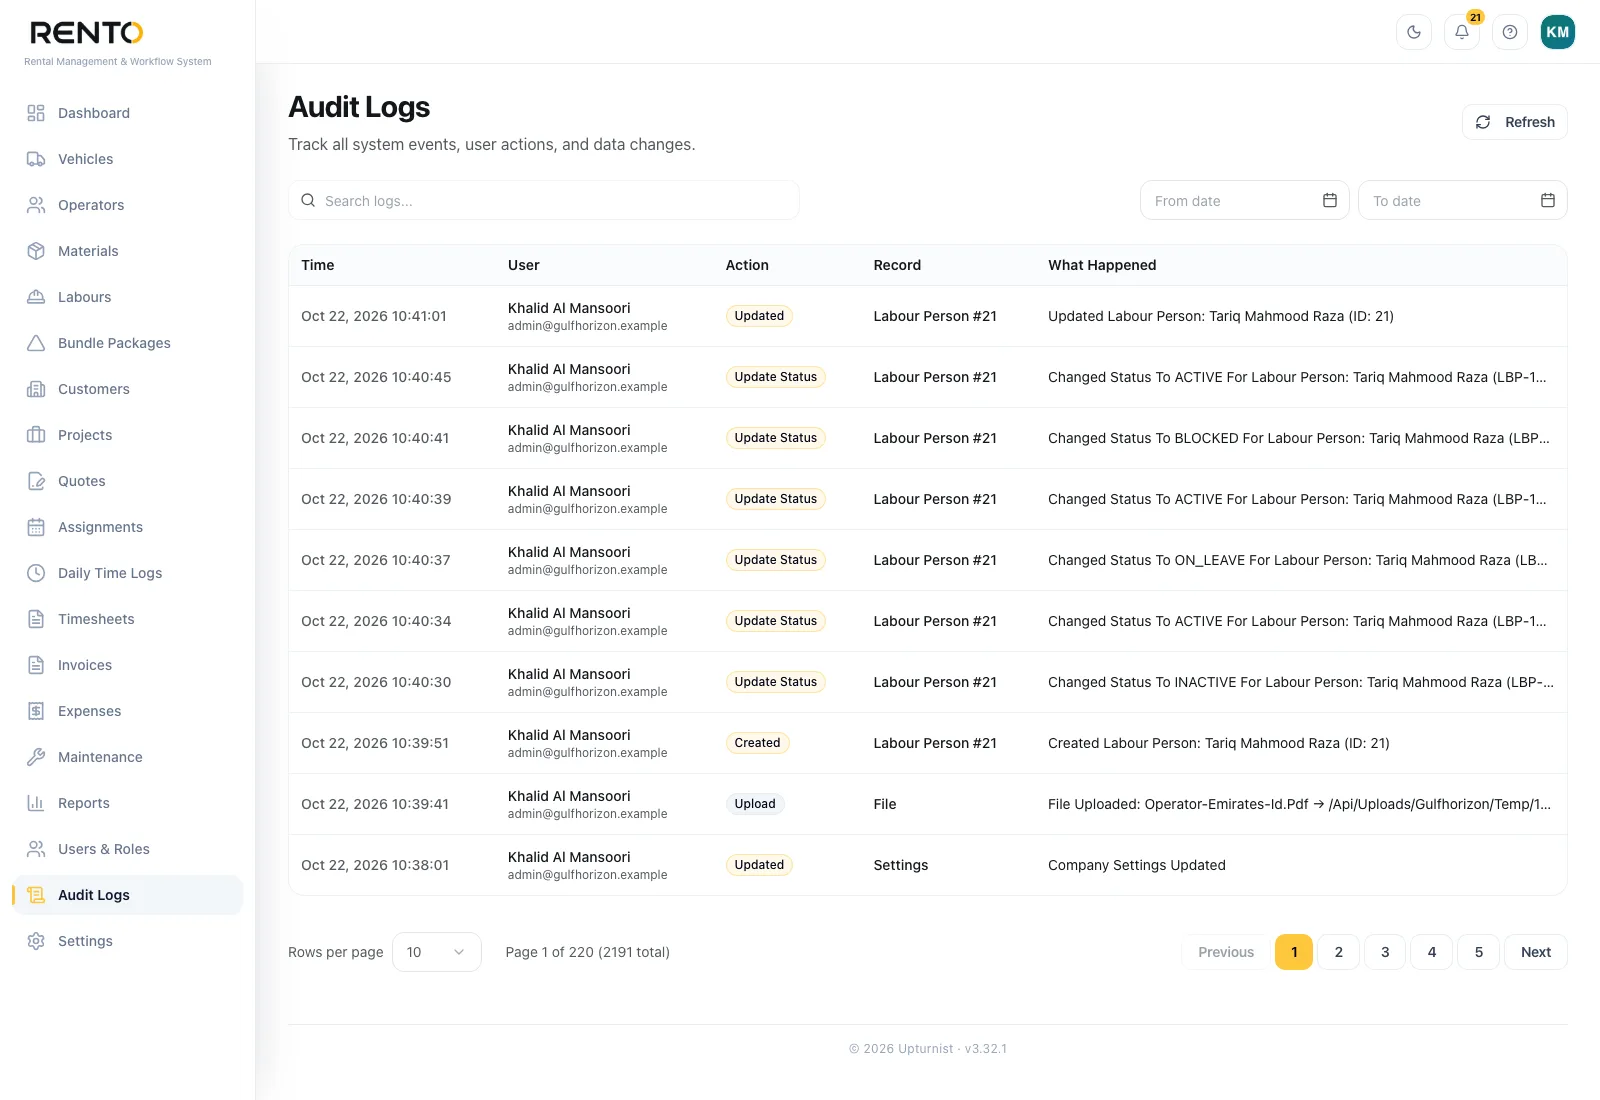Click page 4 button
This screenshot has height=1100, width=1600.
(1432, 952)
